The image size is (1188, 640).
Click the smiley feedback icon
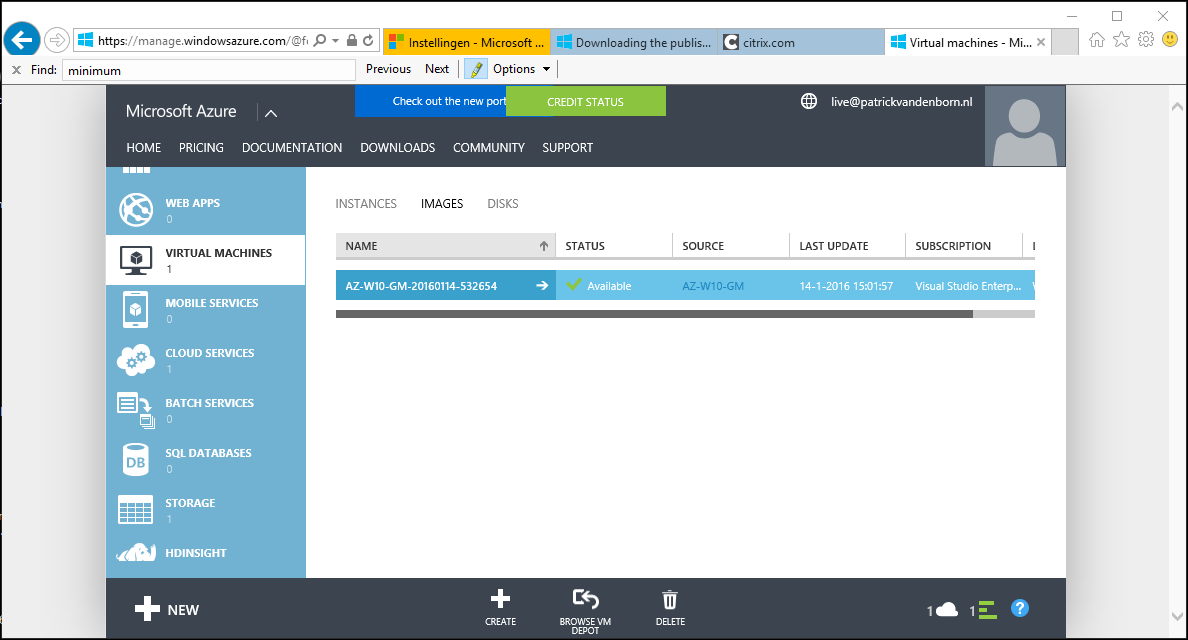click(x=1171, y=39)
